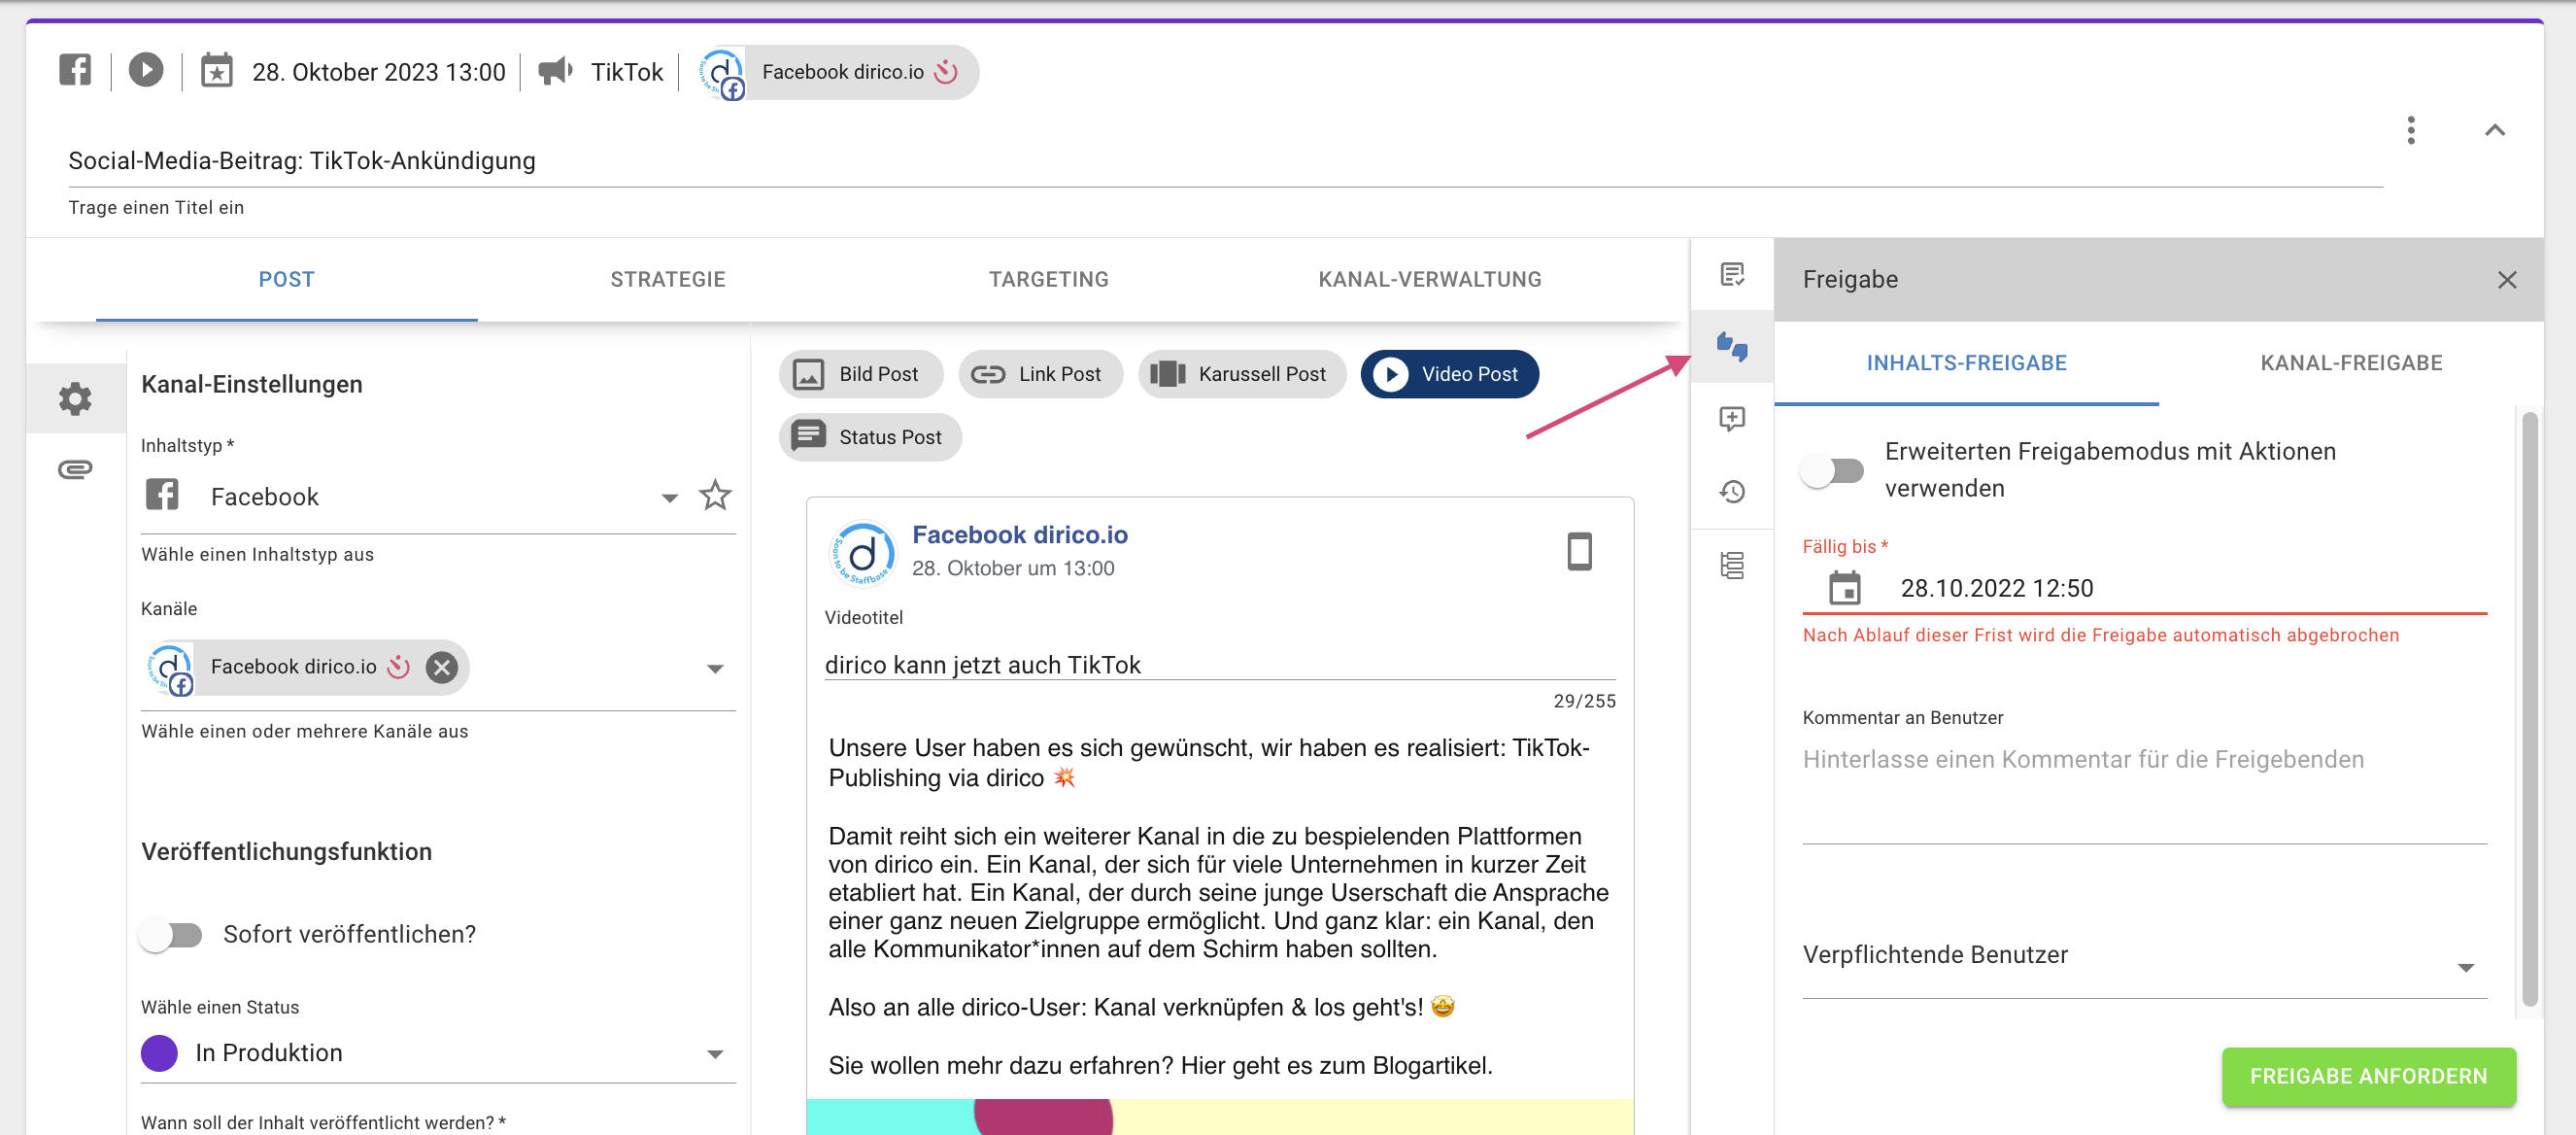
Task: Click the Kommentar an Benutzer text area
Action: [2144, 792]
